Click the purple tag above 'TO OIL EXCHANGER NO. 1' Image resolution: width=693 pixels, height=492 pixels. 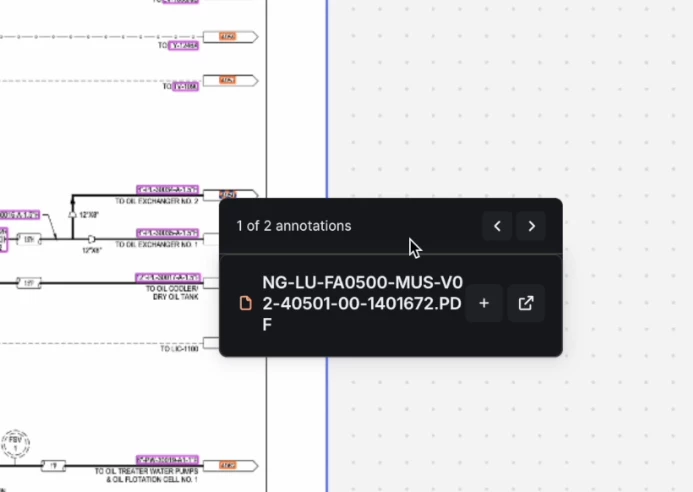(168, 233)
